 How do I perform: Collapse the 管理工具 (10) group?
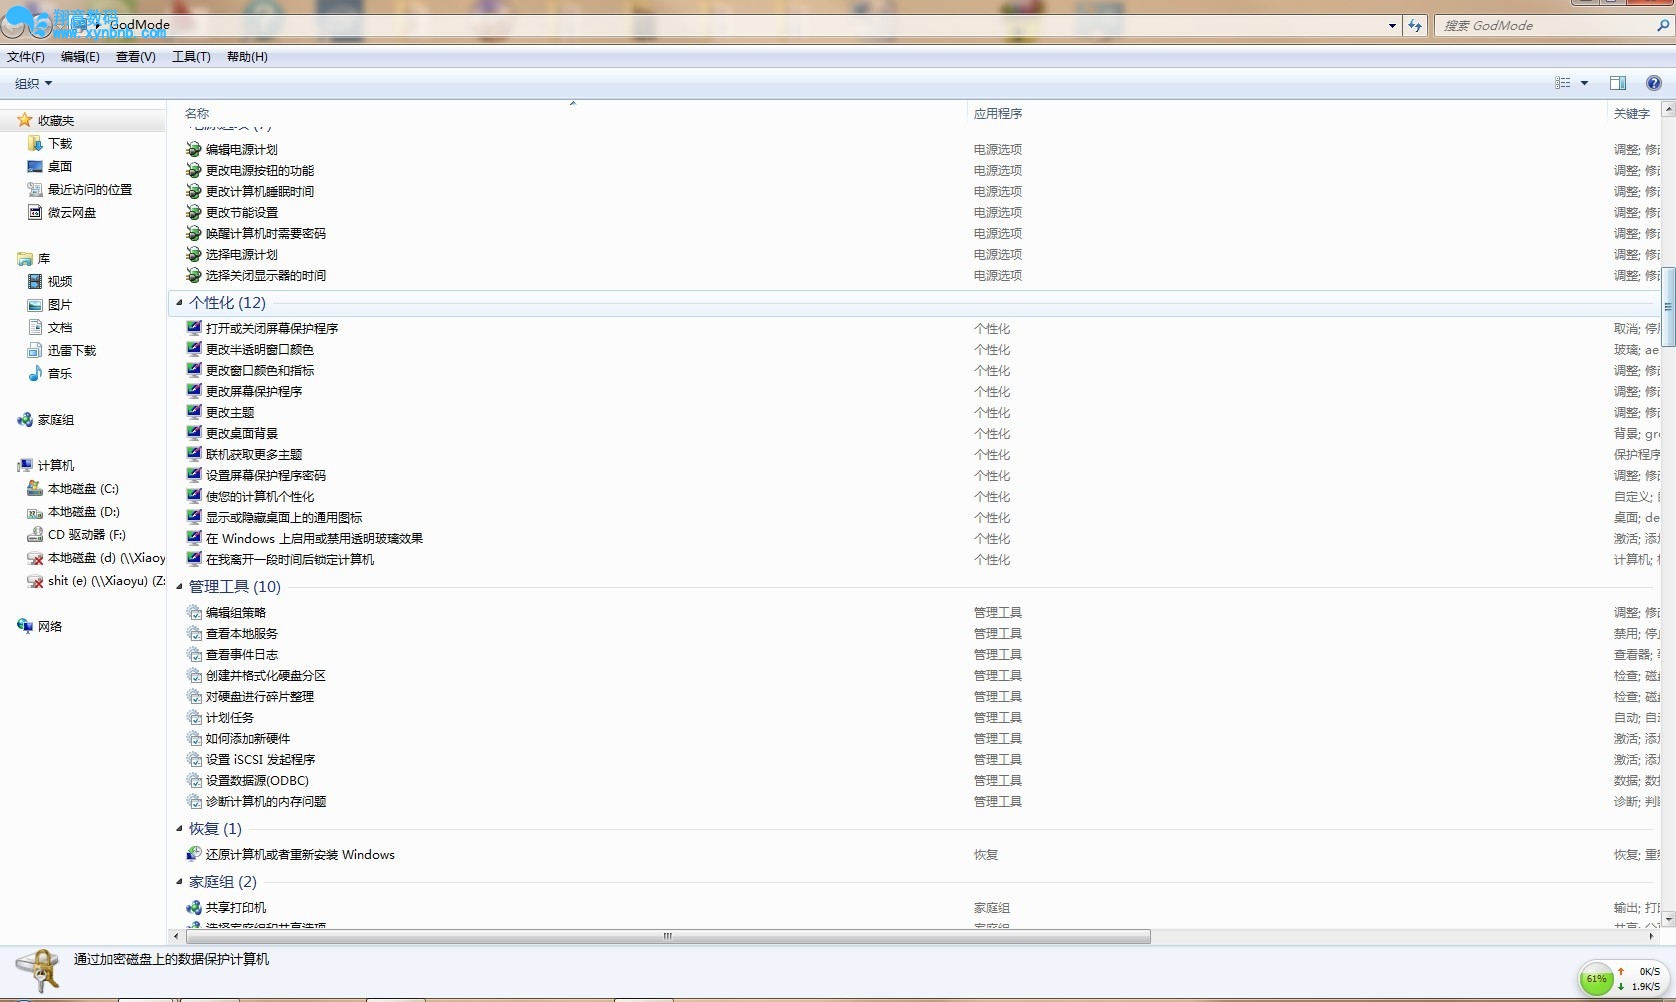coord(179,586)
